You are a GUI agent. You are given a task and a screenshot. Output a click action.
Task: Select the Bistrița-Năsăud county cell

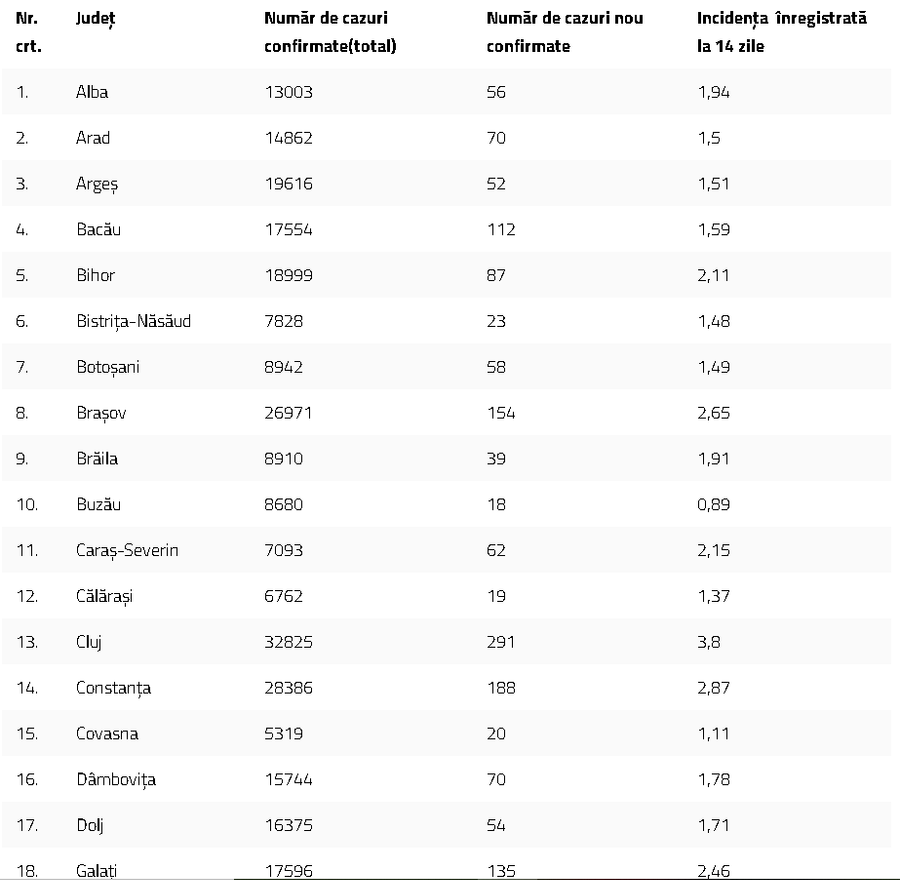(133, 321)
